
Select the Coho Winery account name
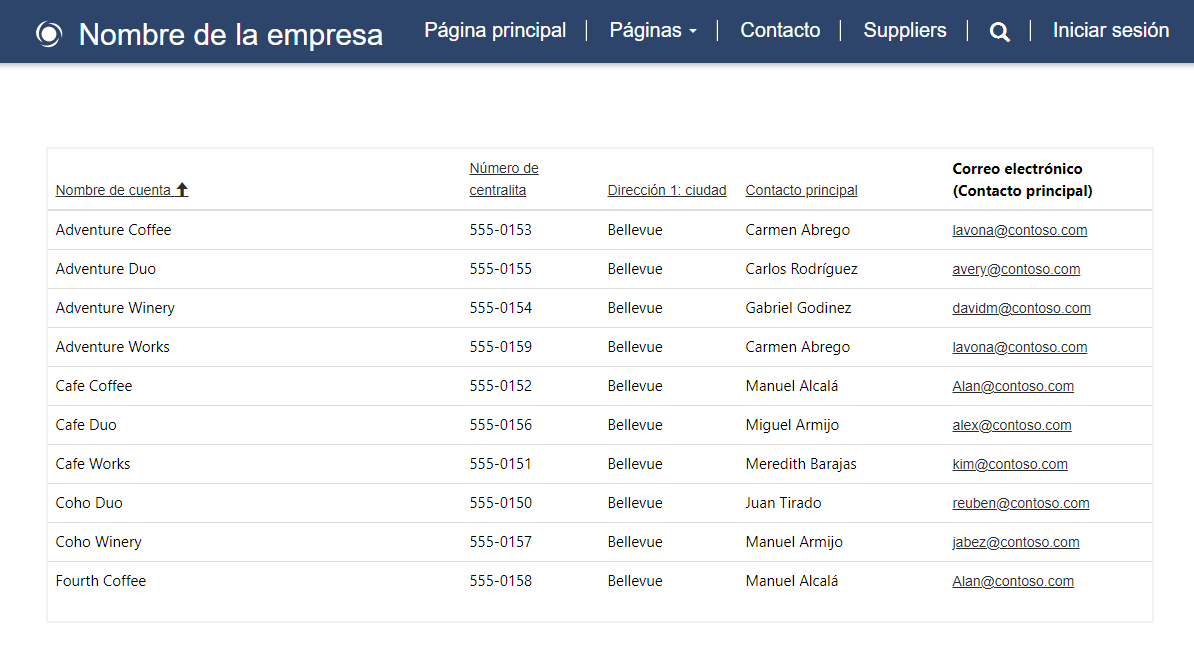click(98, 542)
